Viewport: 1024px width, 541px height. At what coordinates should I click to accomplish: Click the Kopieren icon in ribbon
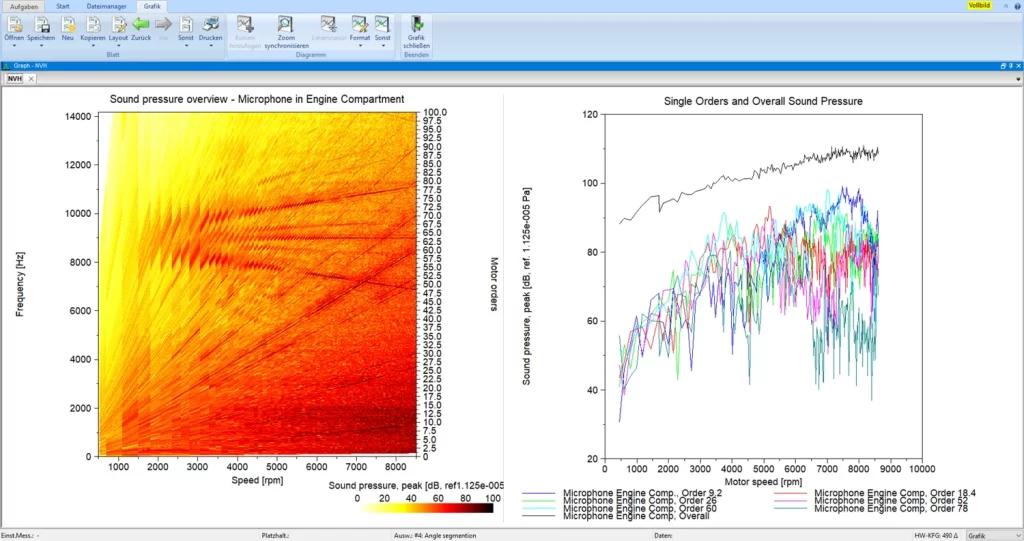click(93, 24)
